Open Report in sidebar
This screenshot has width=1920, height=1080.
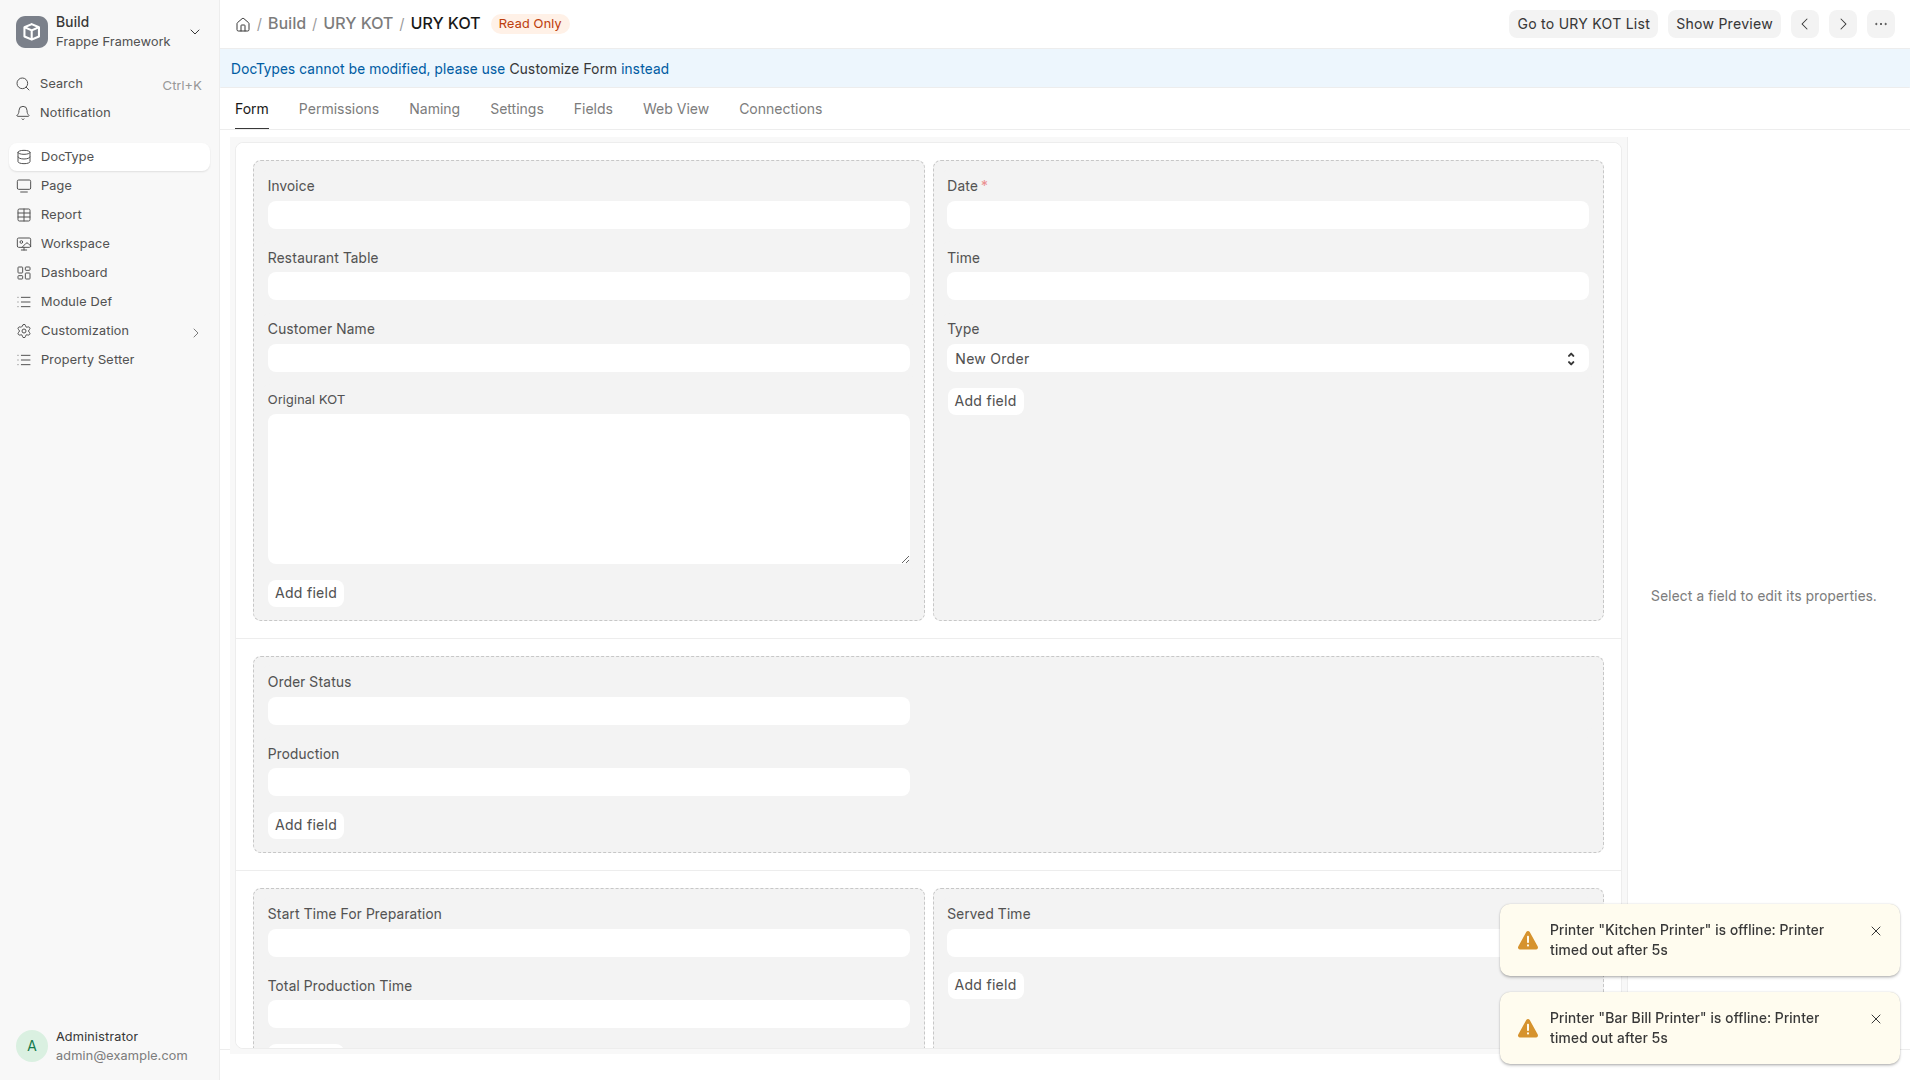109,215
